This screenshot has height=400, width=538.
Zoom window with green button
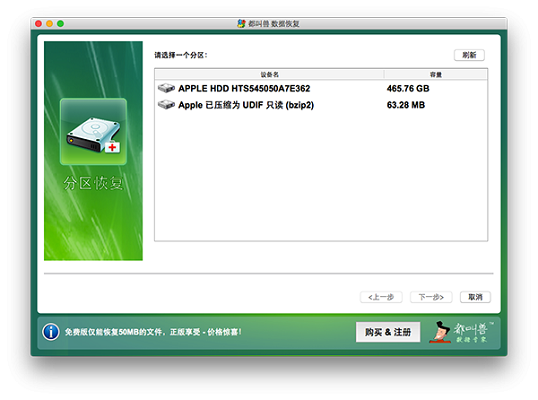tap(60, 24)
